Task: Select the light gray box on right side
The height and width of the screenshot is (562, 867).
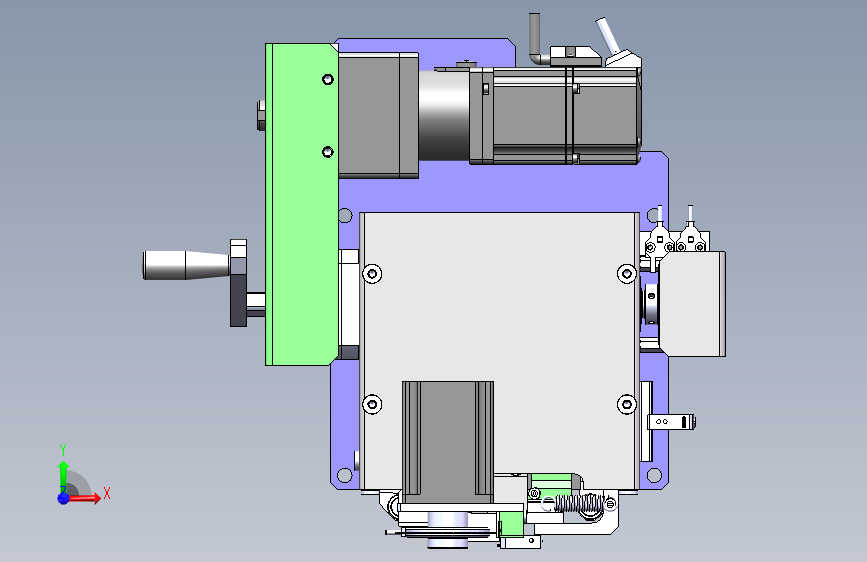Action: [x=692, y=304]
